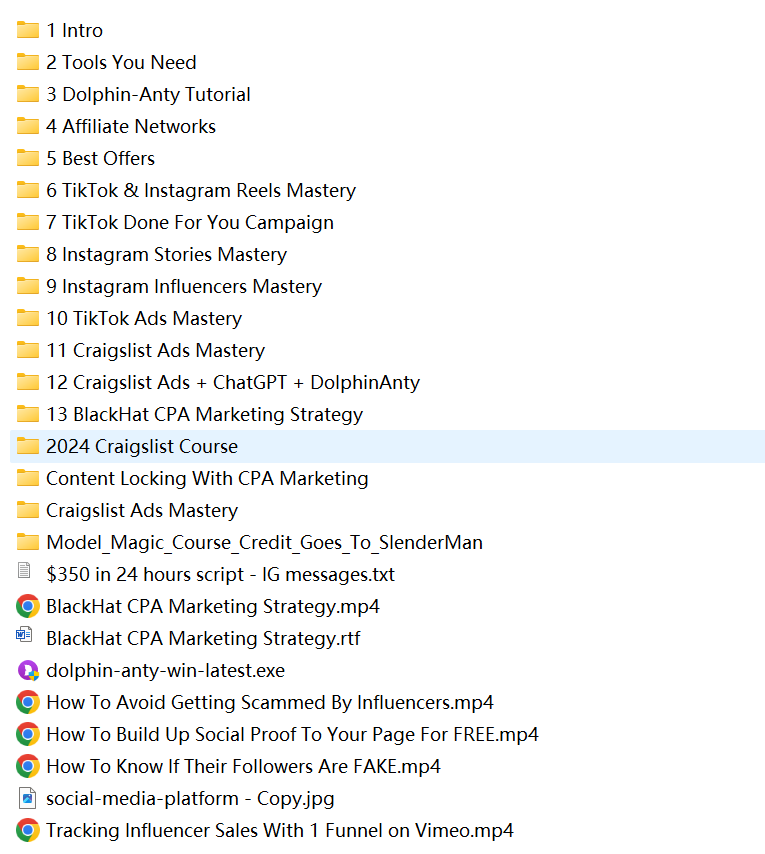Click Chrome icon of Tracking Influencer Sales video
The height and width of the screenshot is (854, 765).
28,830
